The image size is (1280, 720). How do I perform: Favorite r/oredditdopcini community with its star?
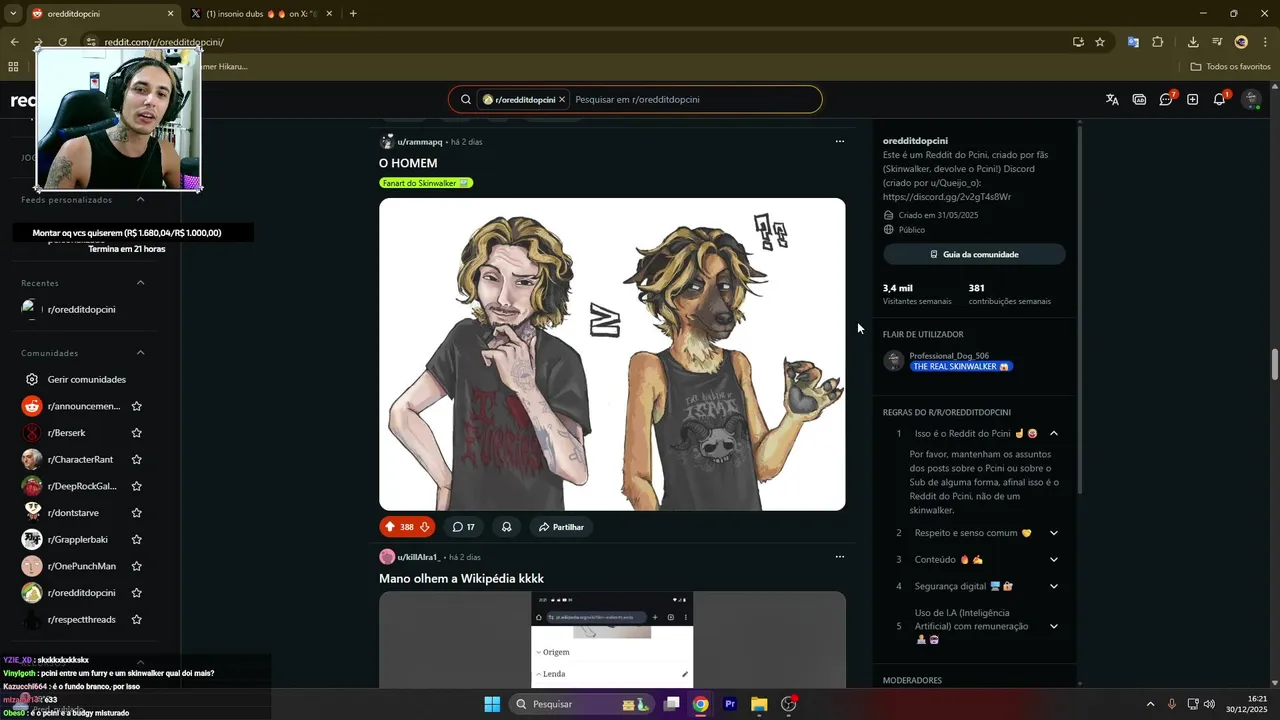pyautogui.click(x=136, y=593)
